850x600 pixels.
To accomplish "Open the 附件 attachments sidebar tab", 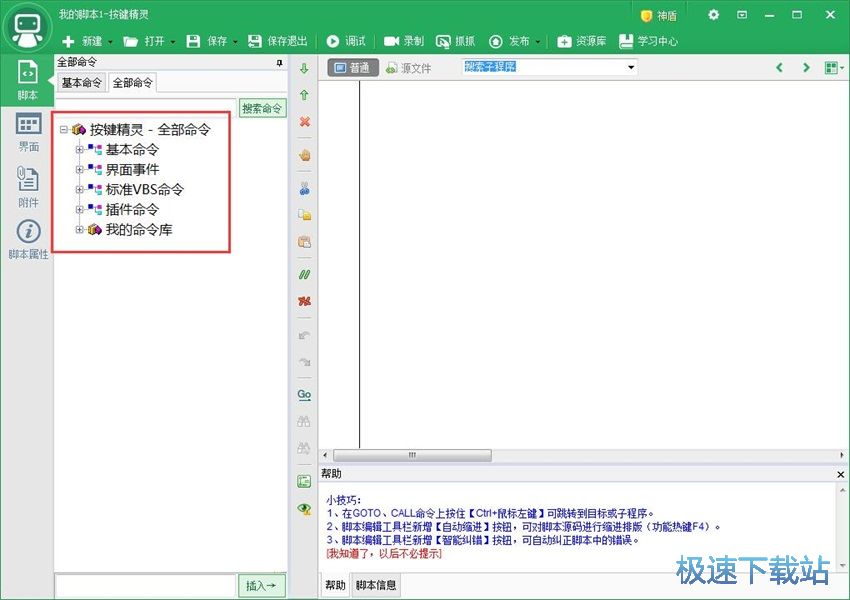I will (x=28, y=186).
